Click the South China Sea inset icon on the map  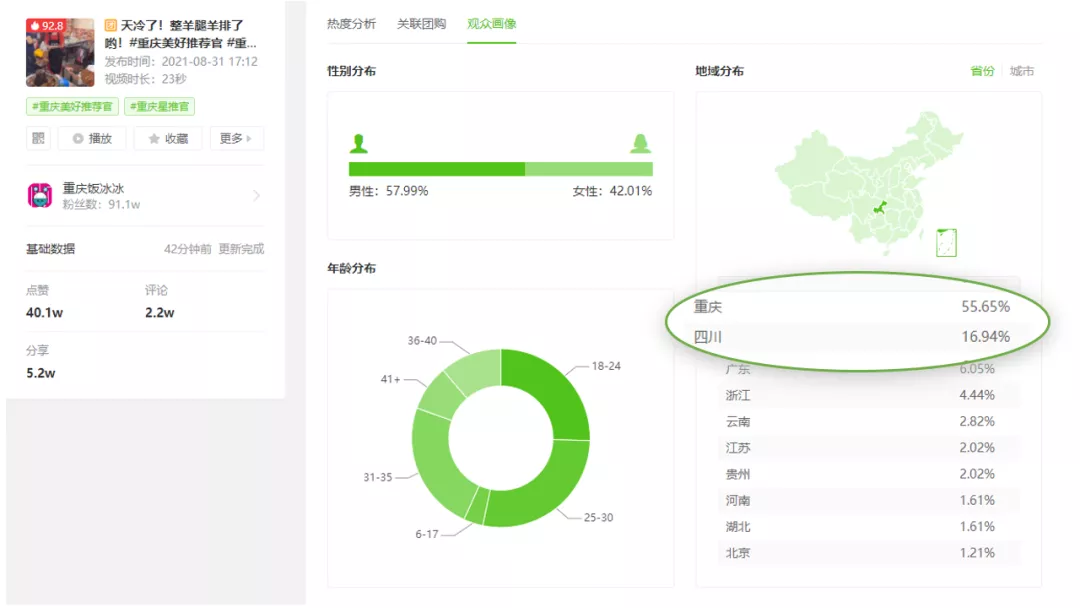pyautogui.click(x=946, y=242)
